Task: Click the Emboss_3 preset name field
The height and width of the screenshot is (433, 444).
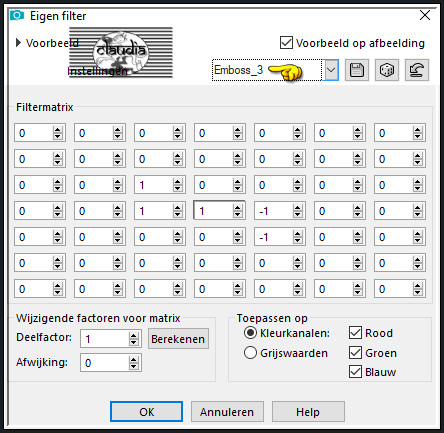Action: tap(267, 70)
